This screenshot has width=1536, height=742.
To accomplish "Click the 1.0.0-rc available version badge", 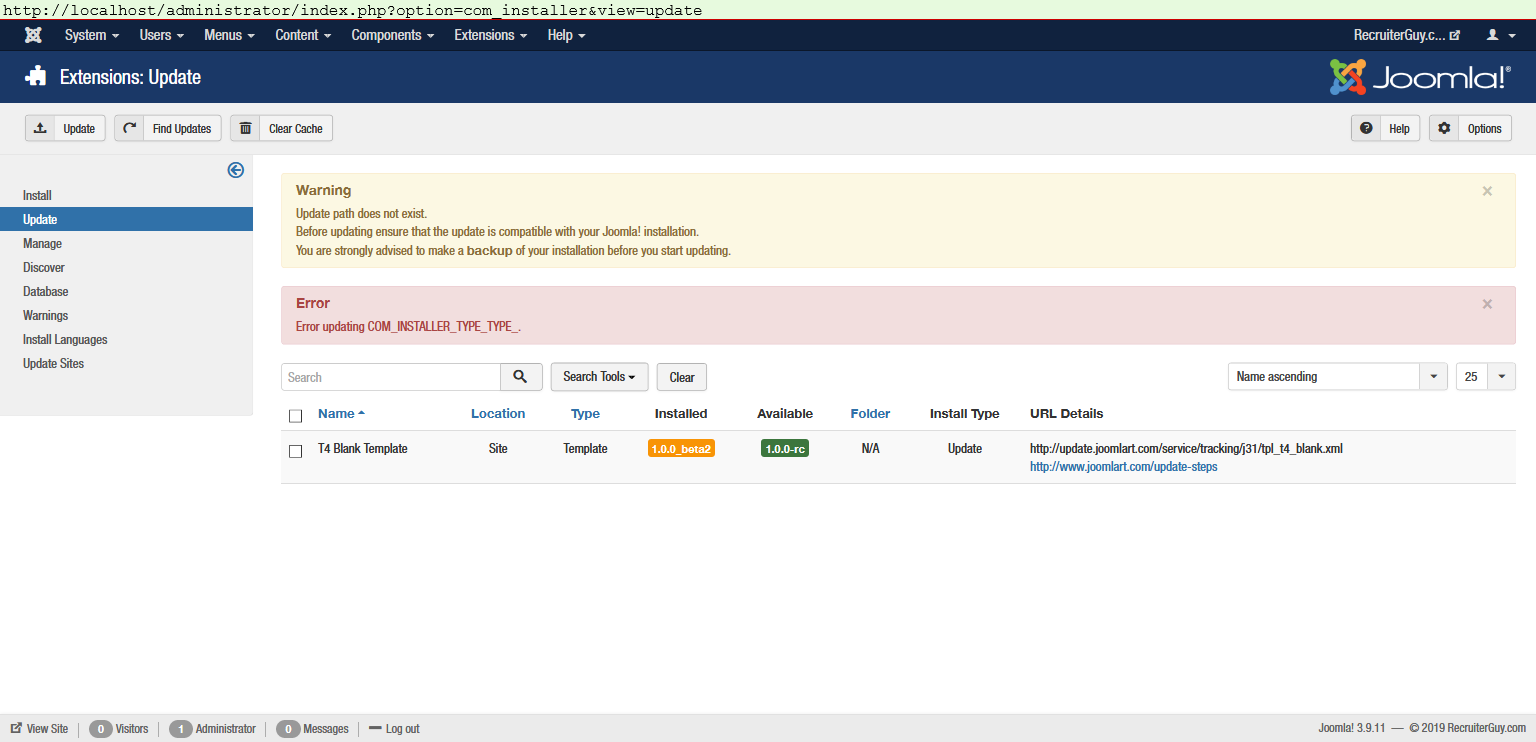I will point(785,449).
